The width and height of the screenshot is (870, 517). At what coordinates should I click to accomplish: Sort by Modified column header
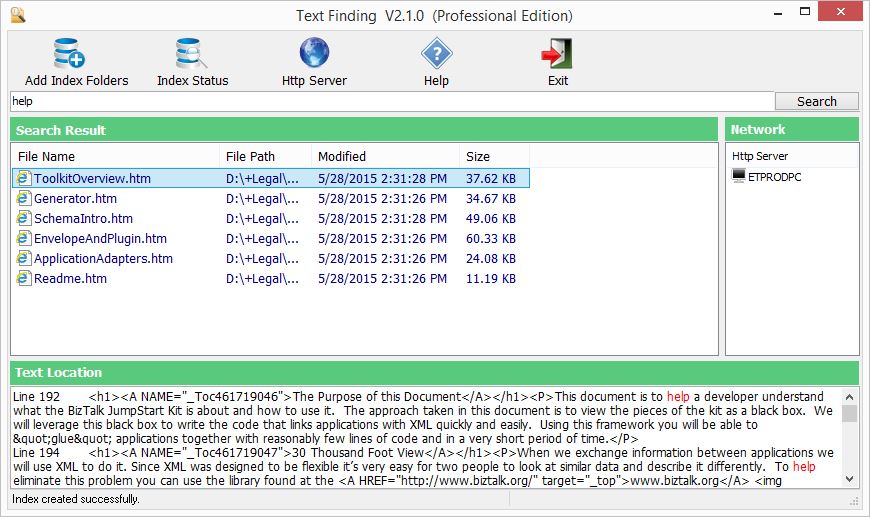click(385, 156)
